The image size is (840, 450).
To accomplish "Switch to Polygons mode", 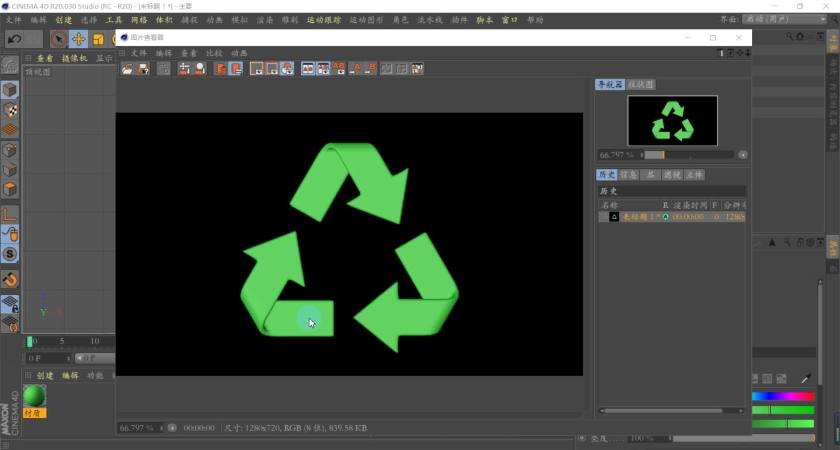I will coord(10,190).
